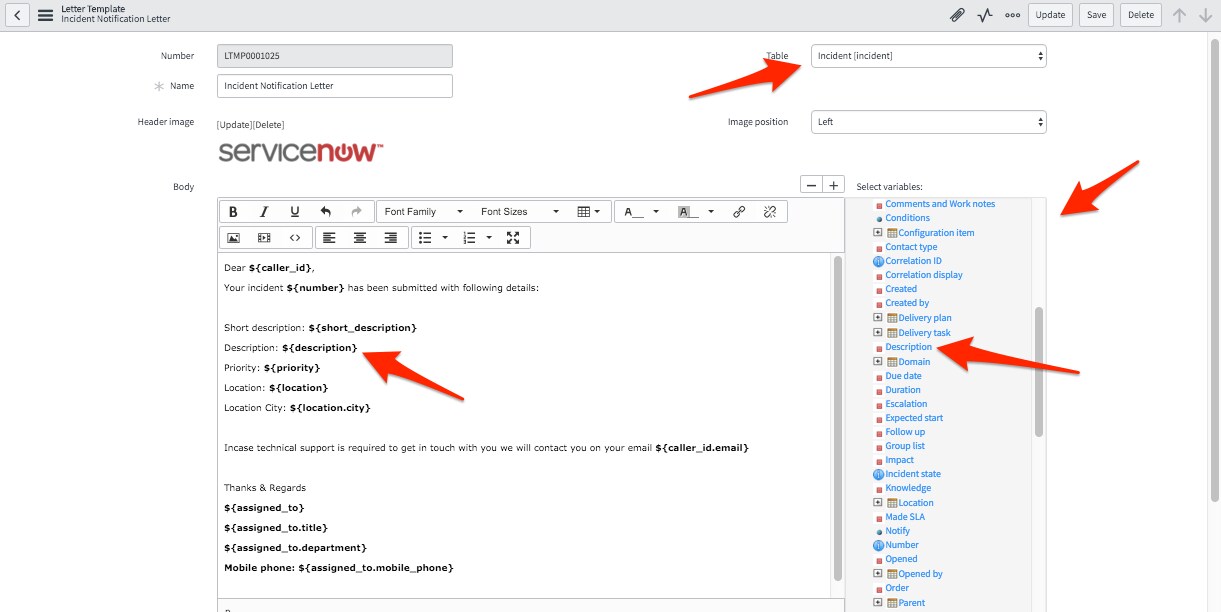Select the Incident state variable

(913, 474)
